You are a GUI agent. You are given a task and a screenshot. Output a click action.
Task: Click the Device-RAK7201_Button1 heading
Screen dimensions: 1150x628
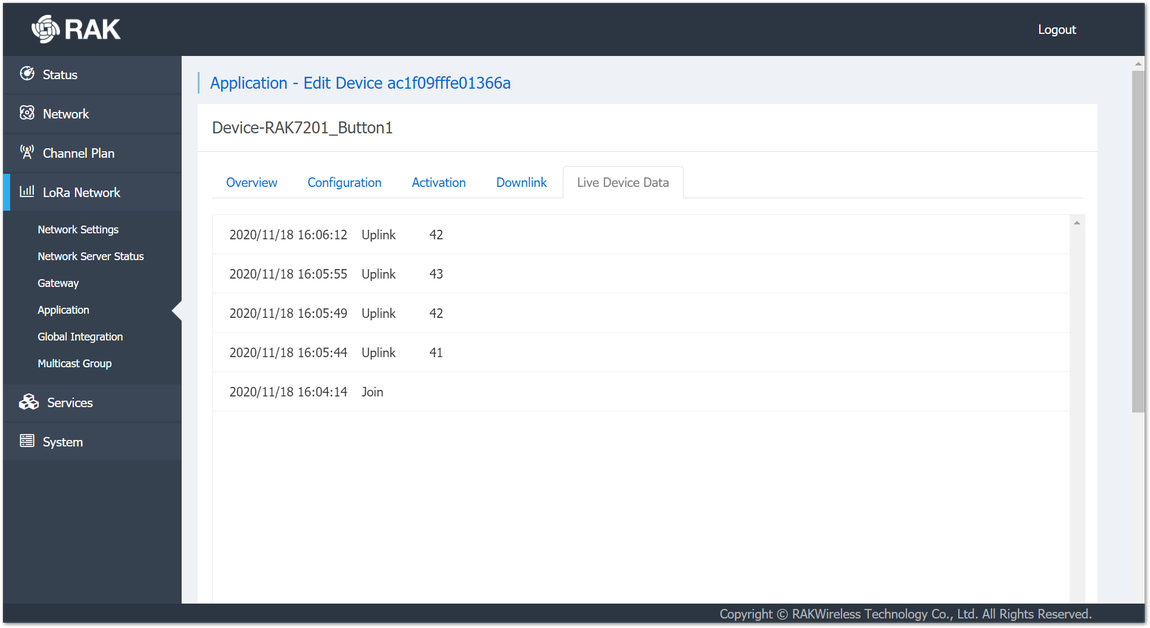point(302,128)
